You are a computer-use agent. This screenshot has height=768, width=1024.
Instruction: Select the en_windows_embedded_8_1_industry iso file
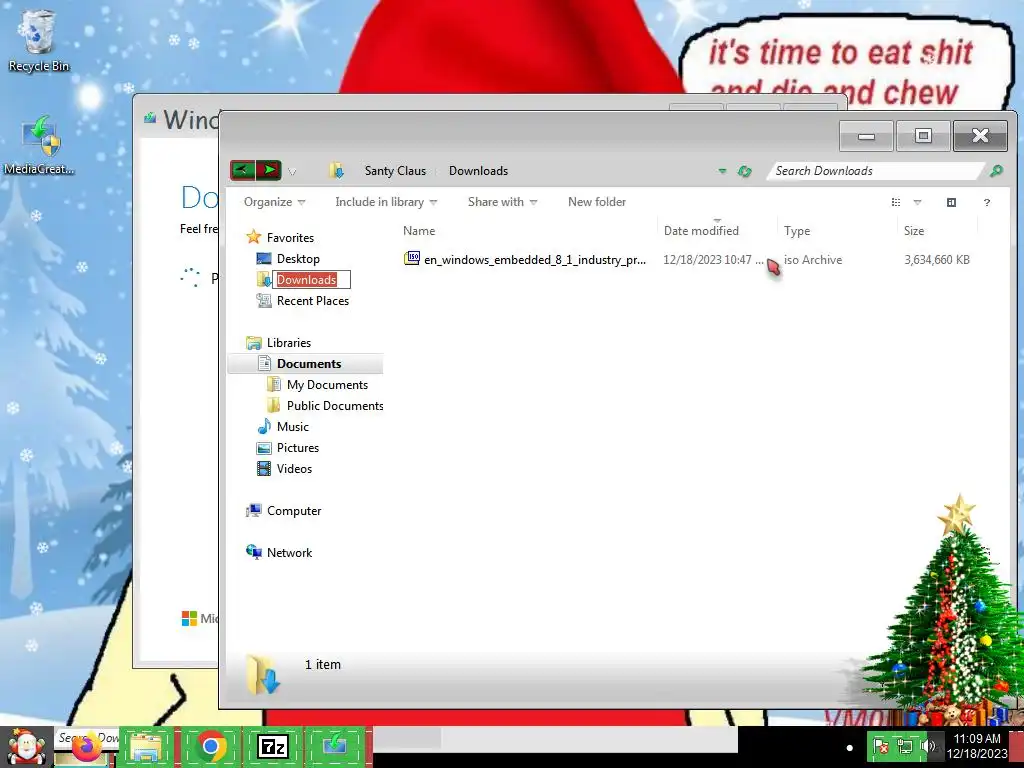[x=535, y=260]
